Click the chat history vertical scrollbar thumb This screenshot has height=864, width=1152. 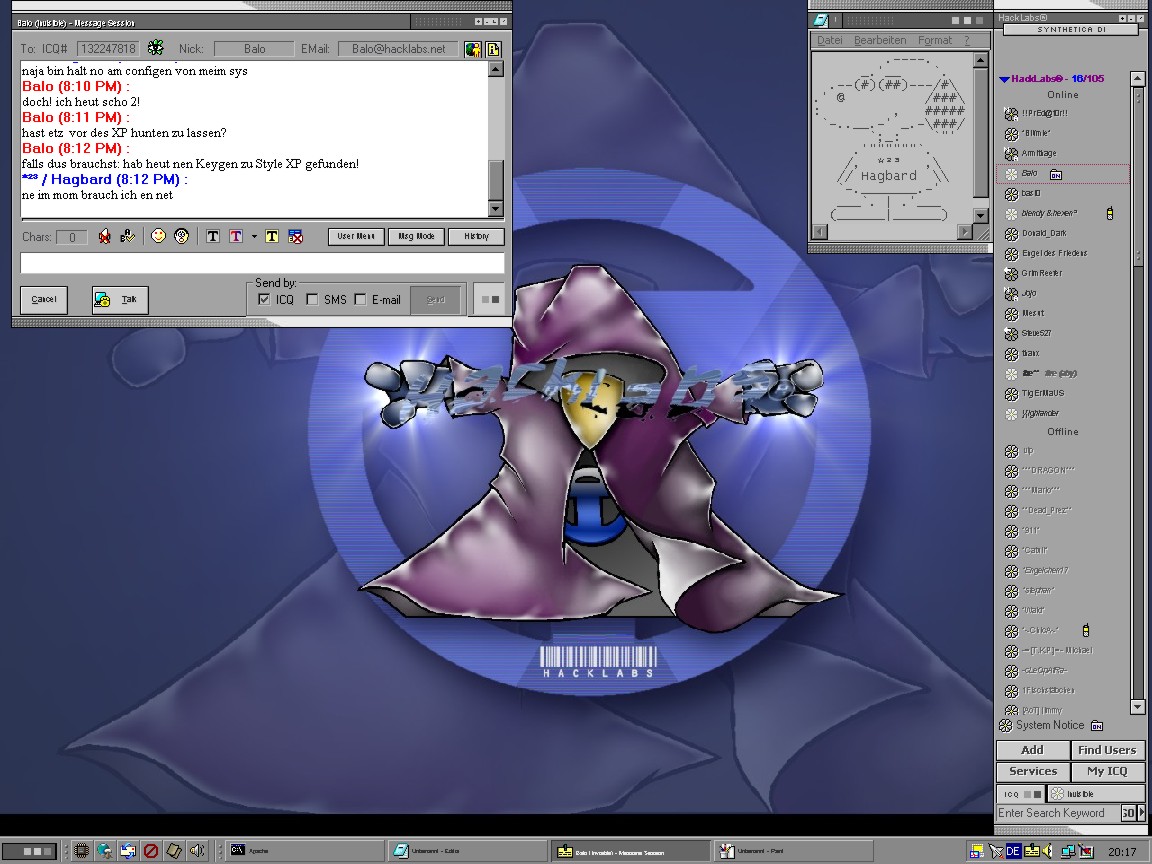pyautogui.click(x=496, y=180)
